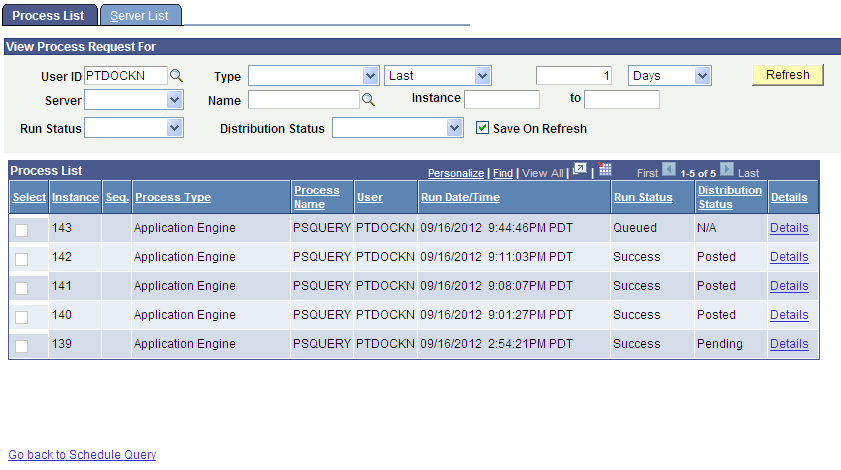Focus the number of days input field
Screen dimensions: 841x470
pyautogui.click(x=574, y=76)
